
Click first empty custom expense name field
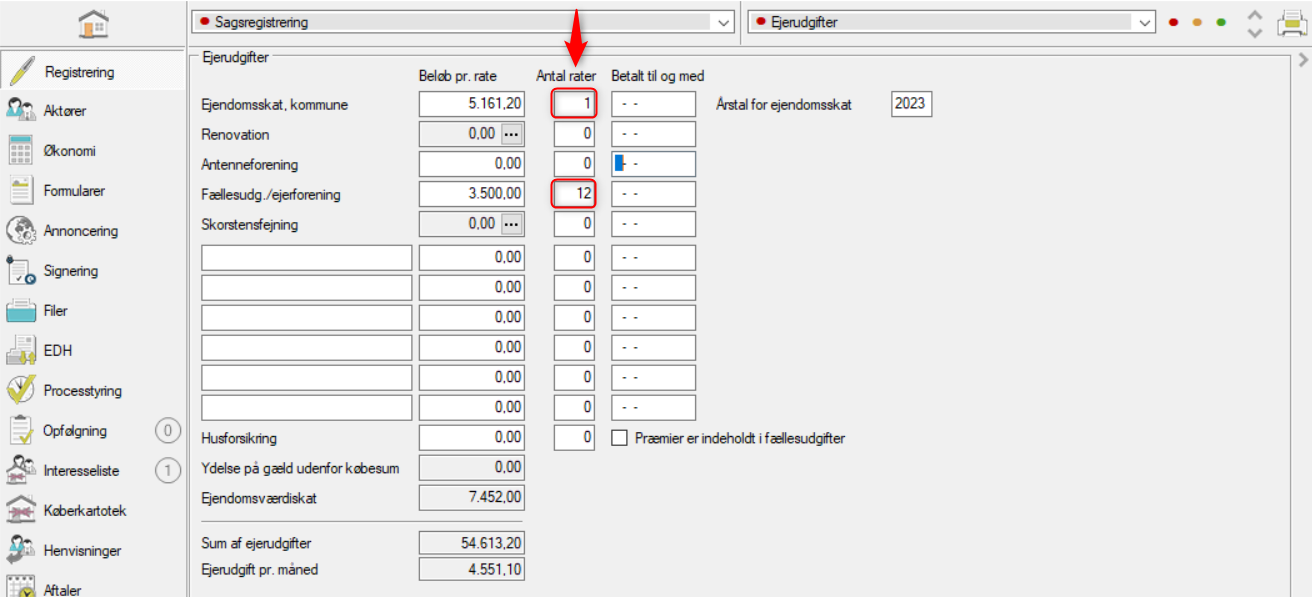click(307, 257)
